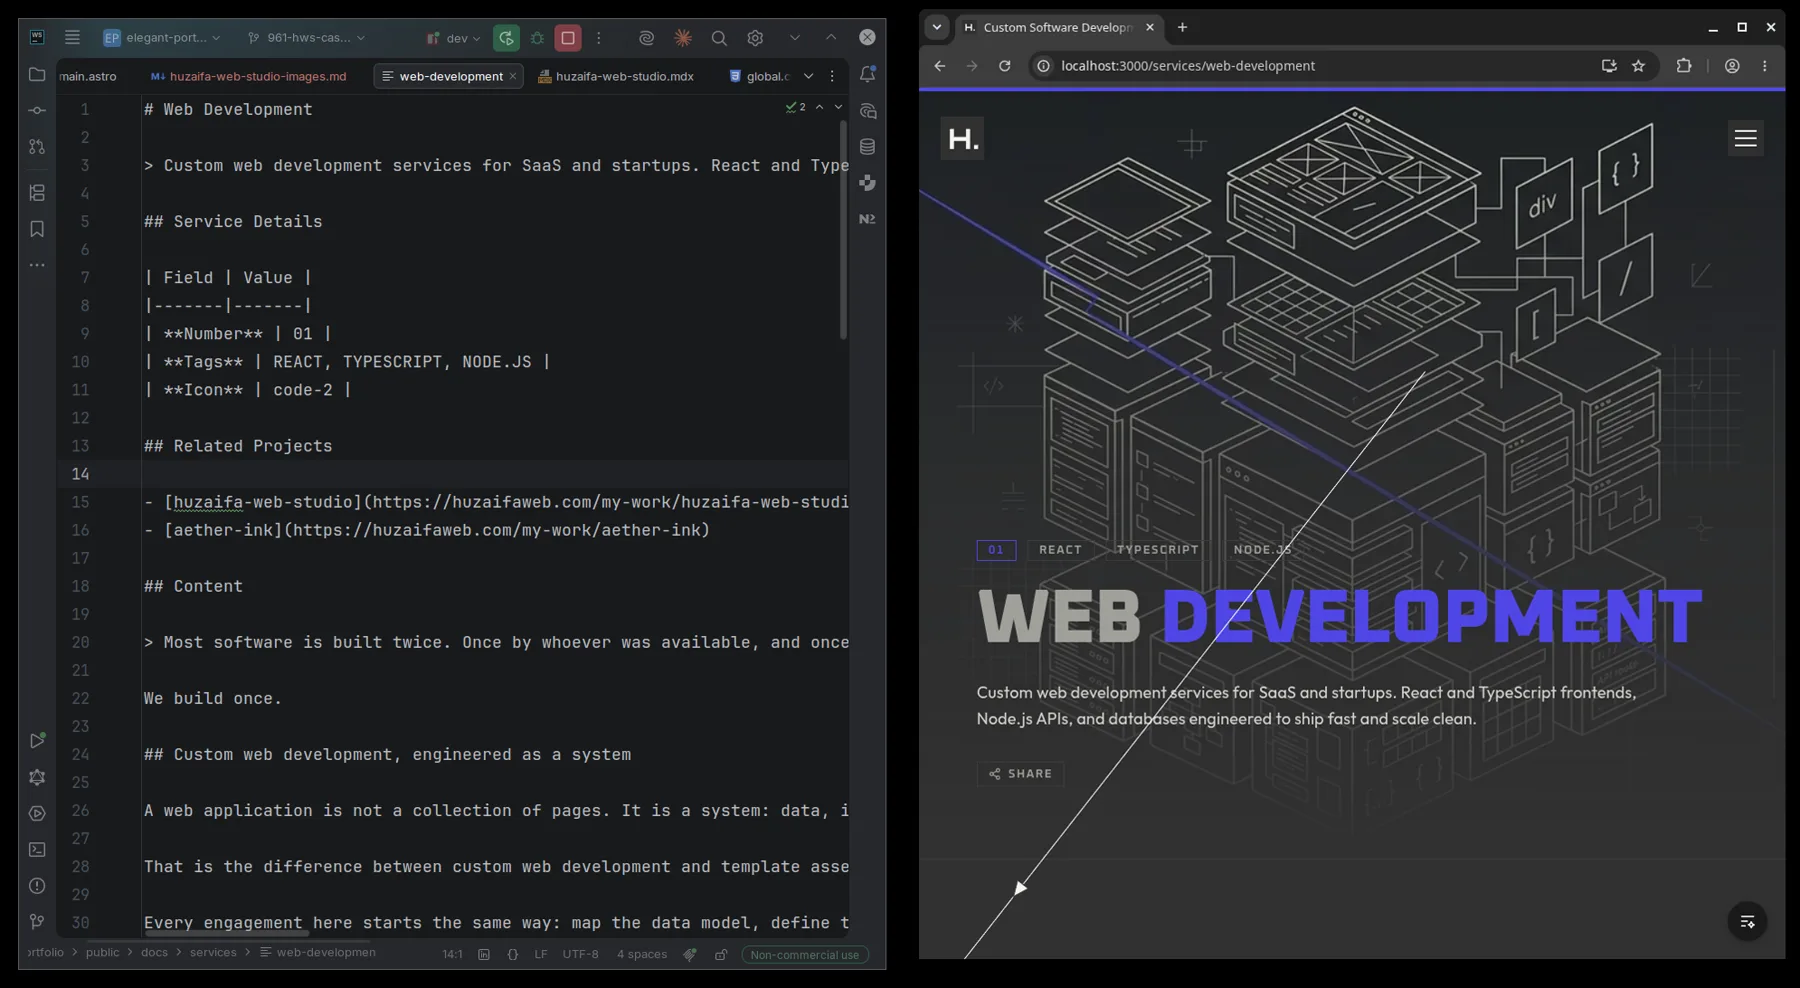Click 4 spaces indent setting
The height and width of the screenshot is (988, 1800).
click(x=642, y=954)
